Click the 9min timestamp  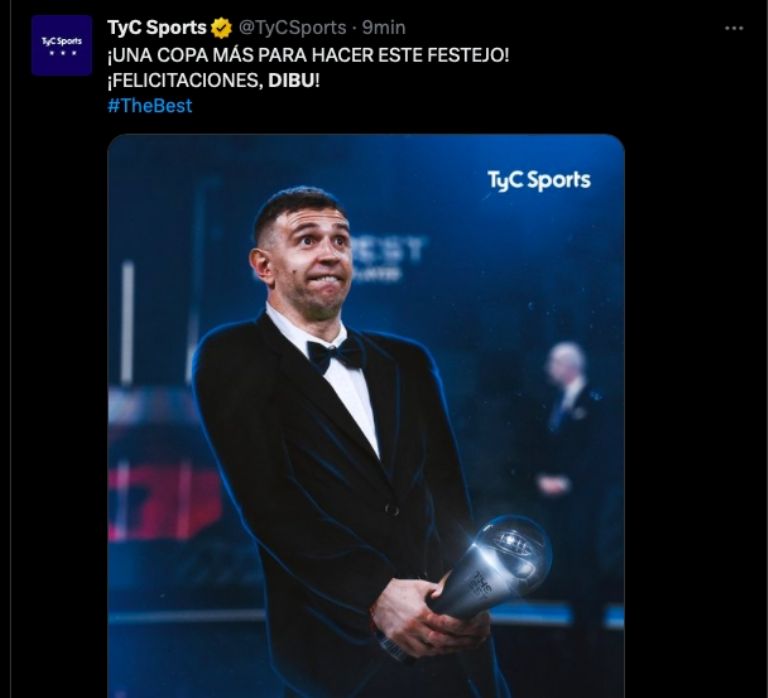pyautogui.click(x=384, y=28)
